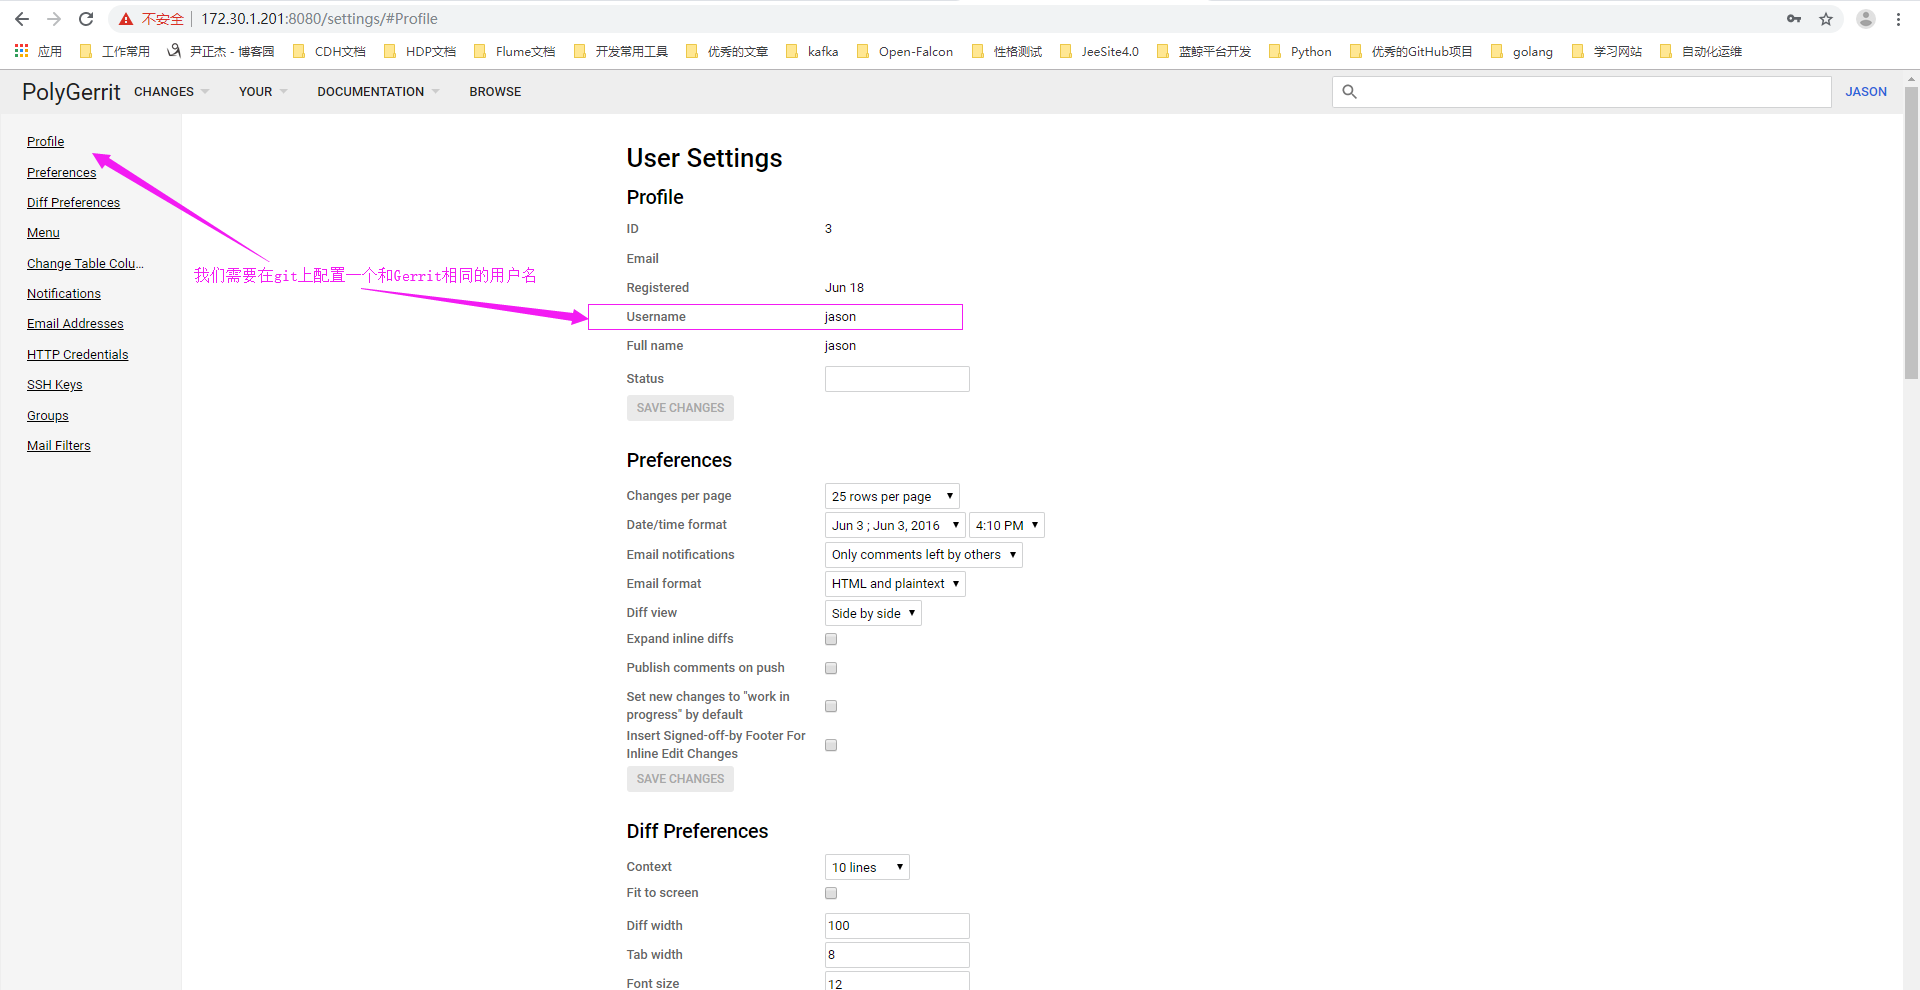This screenshot has width=1920, height=990.
Task: Open the JeeSite4.0 bookmark folder
Action: pos(1099,51)
